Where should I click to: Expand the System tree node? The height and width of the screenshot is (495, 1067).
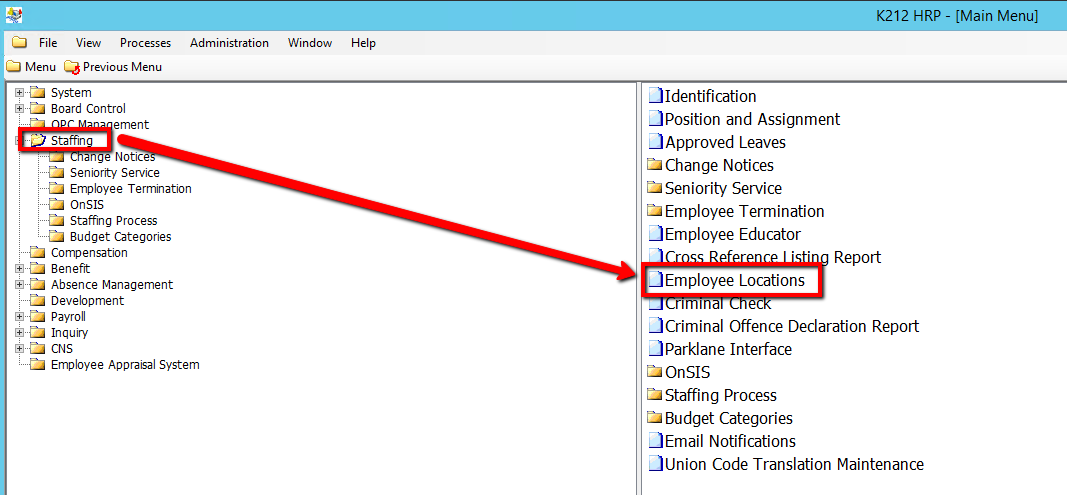(19, 93)
